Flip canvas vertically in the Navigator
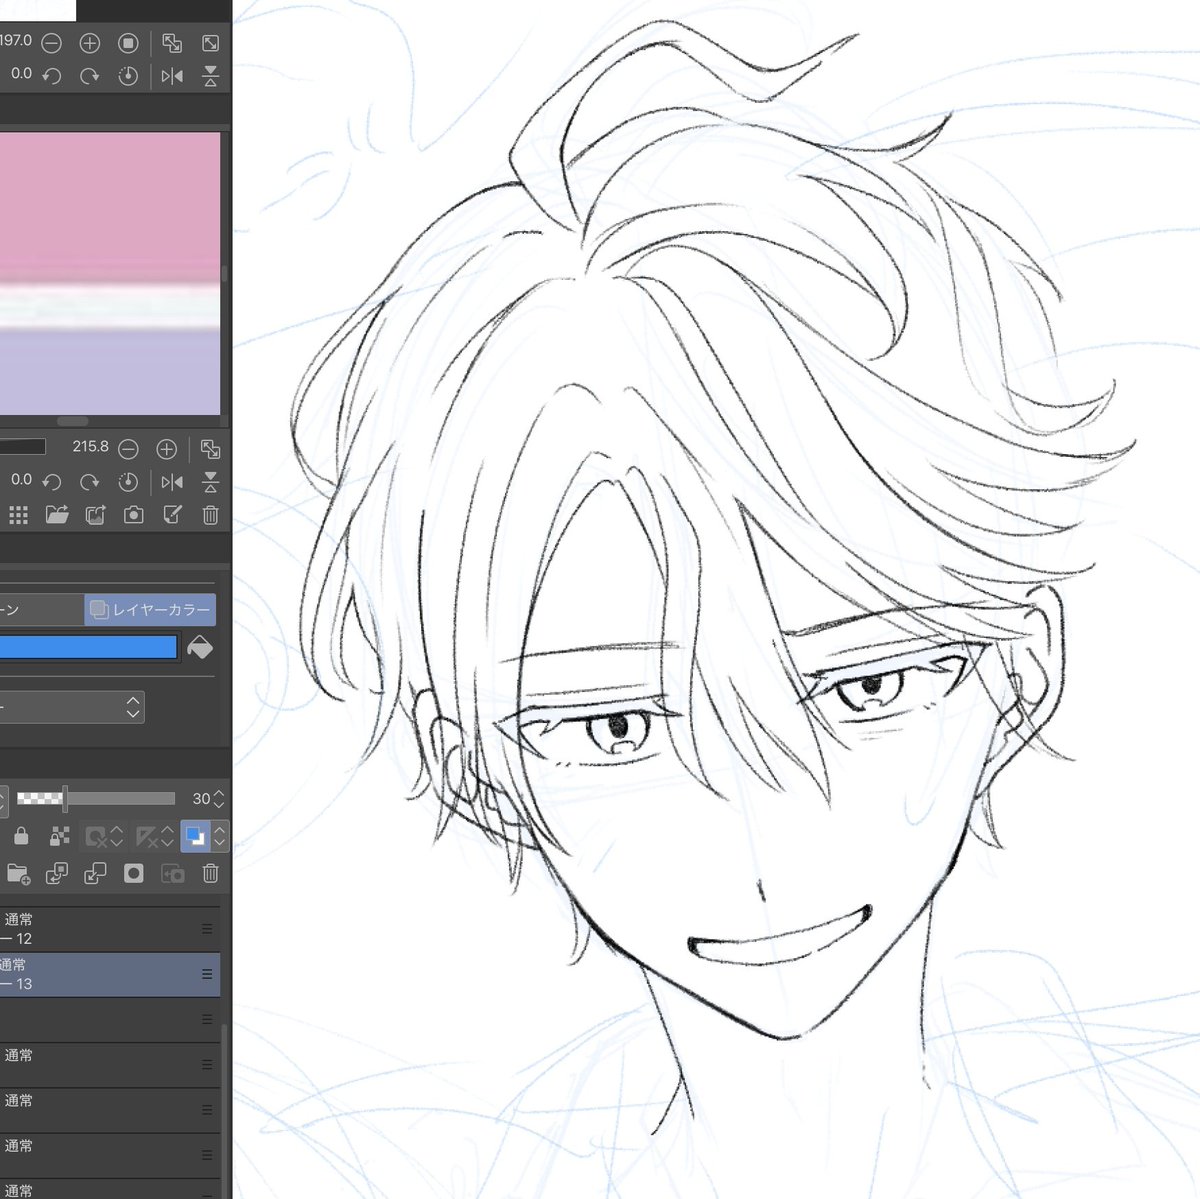The image size is (1200, 1199). [210, 76]
